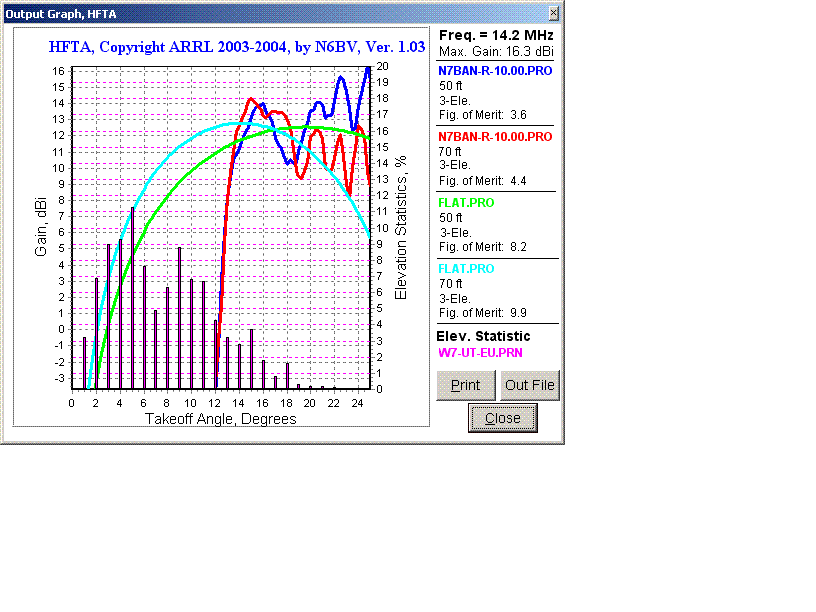Close the window via title bar X

click(554, 13)
